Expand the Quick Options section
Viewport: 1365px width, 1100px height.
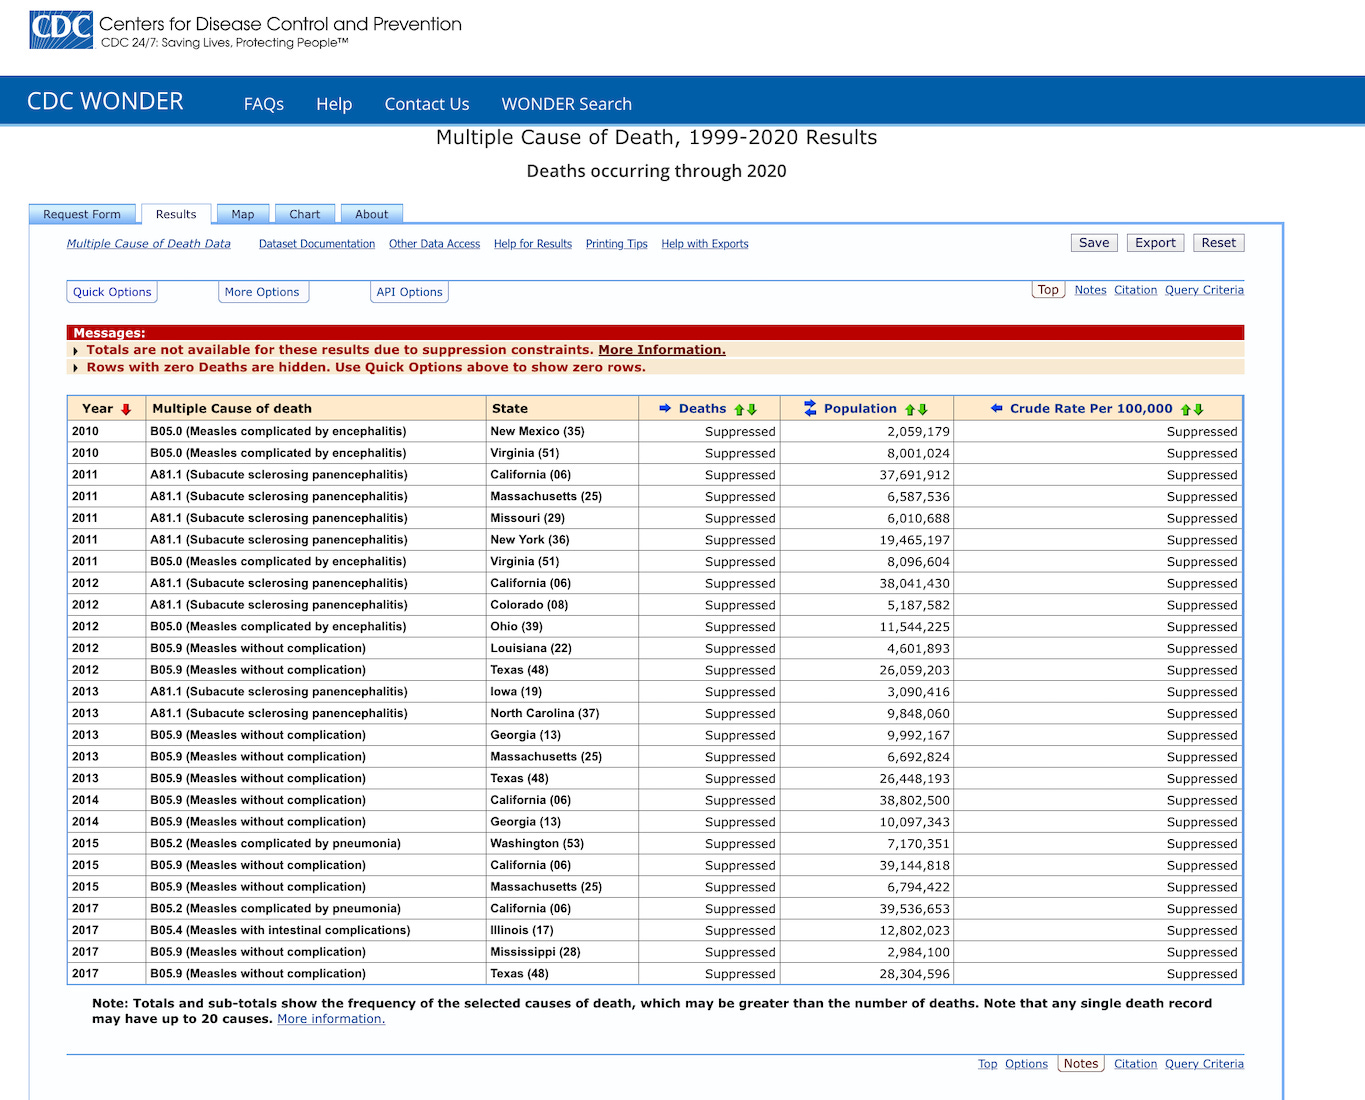click(x=112, y=292)
